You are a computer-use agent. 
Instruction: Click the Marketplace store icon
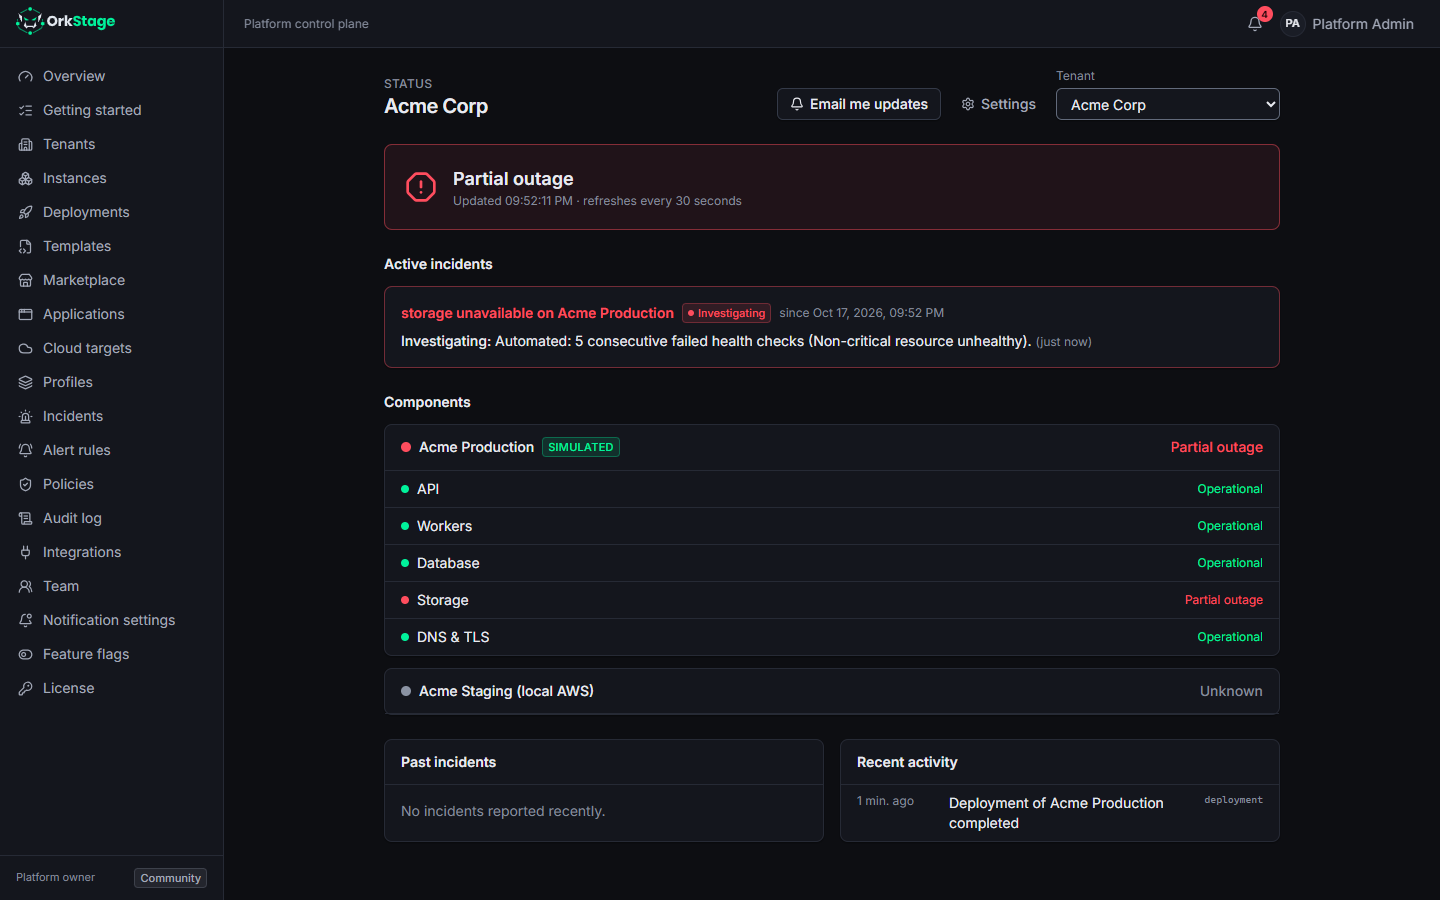click(x=26, y=280)
